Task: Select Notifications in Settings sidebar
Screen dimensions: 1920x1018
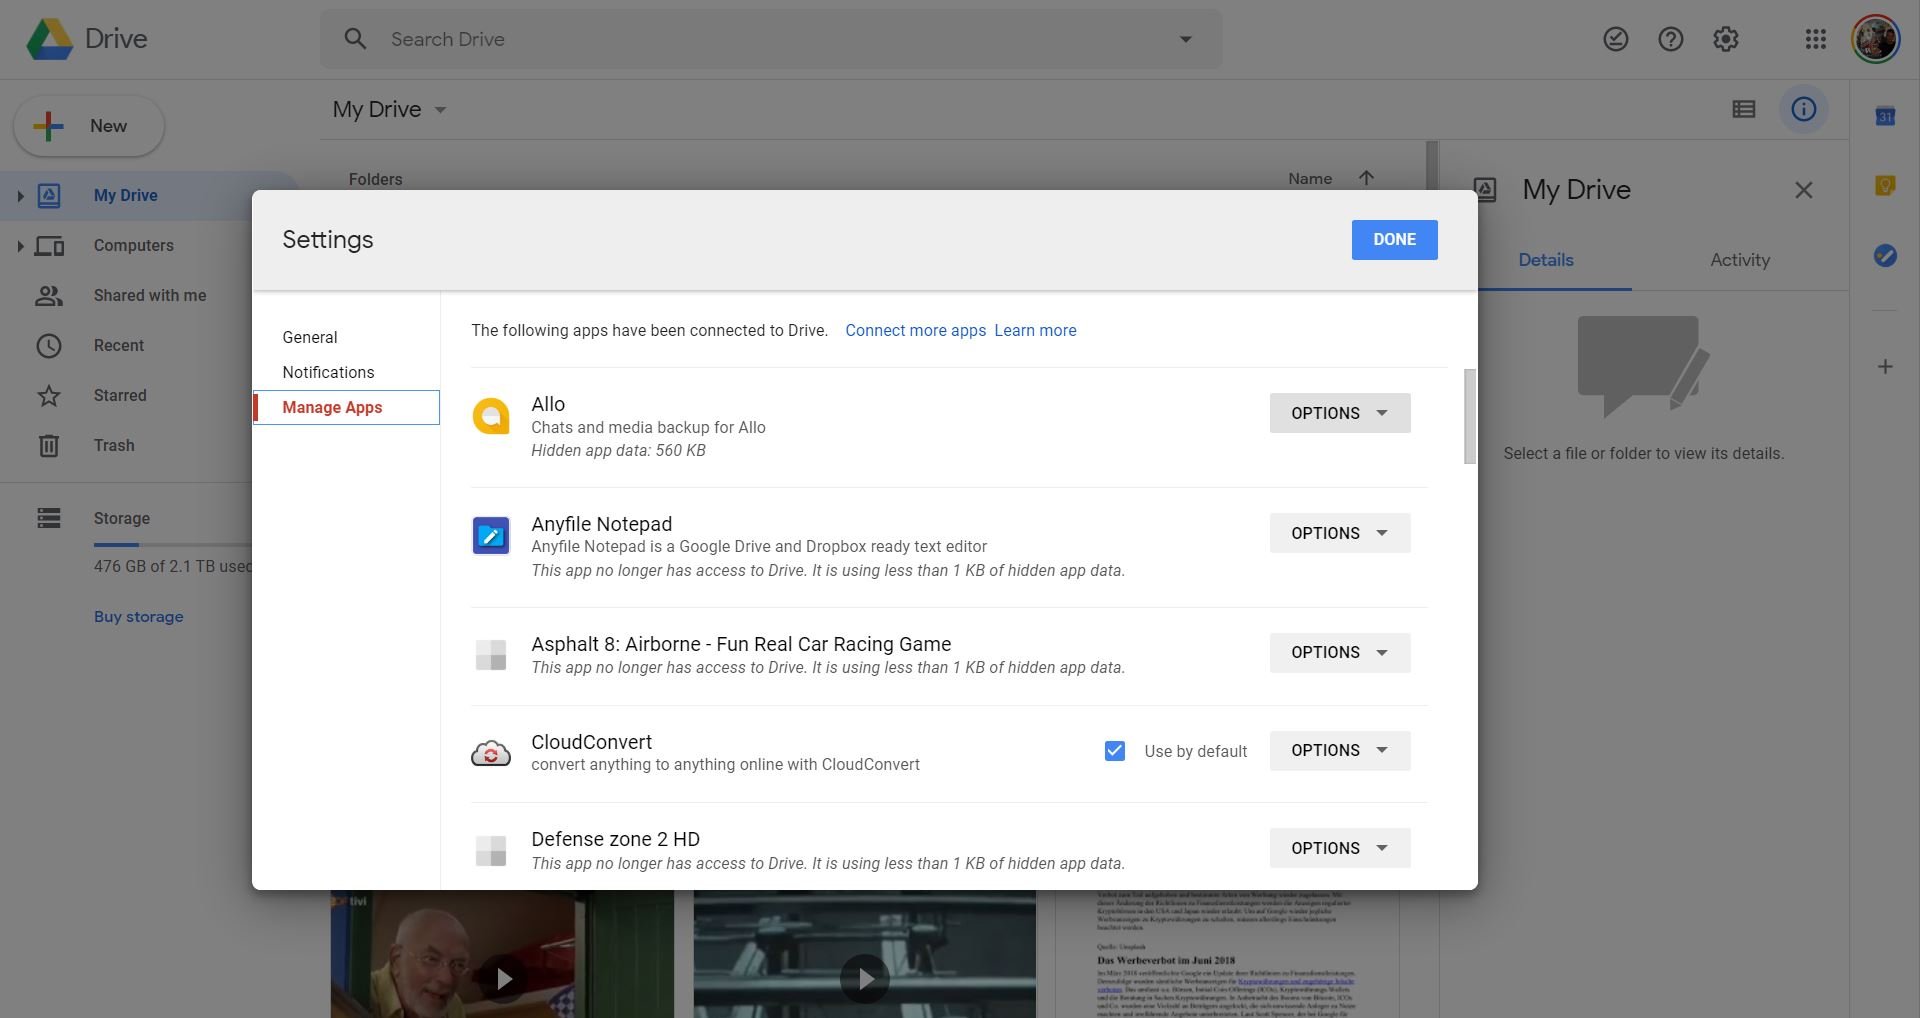Action: pyautogui.click(x=328, y=372)
